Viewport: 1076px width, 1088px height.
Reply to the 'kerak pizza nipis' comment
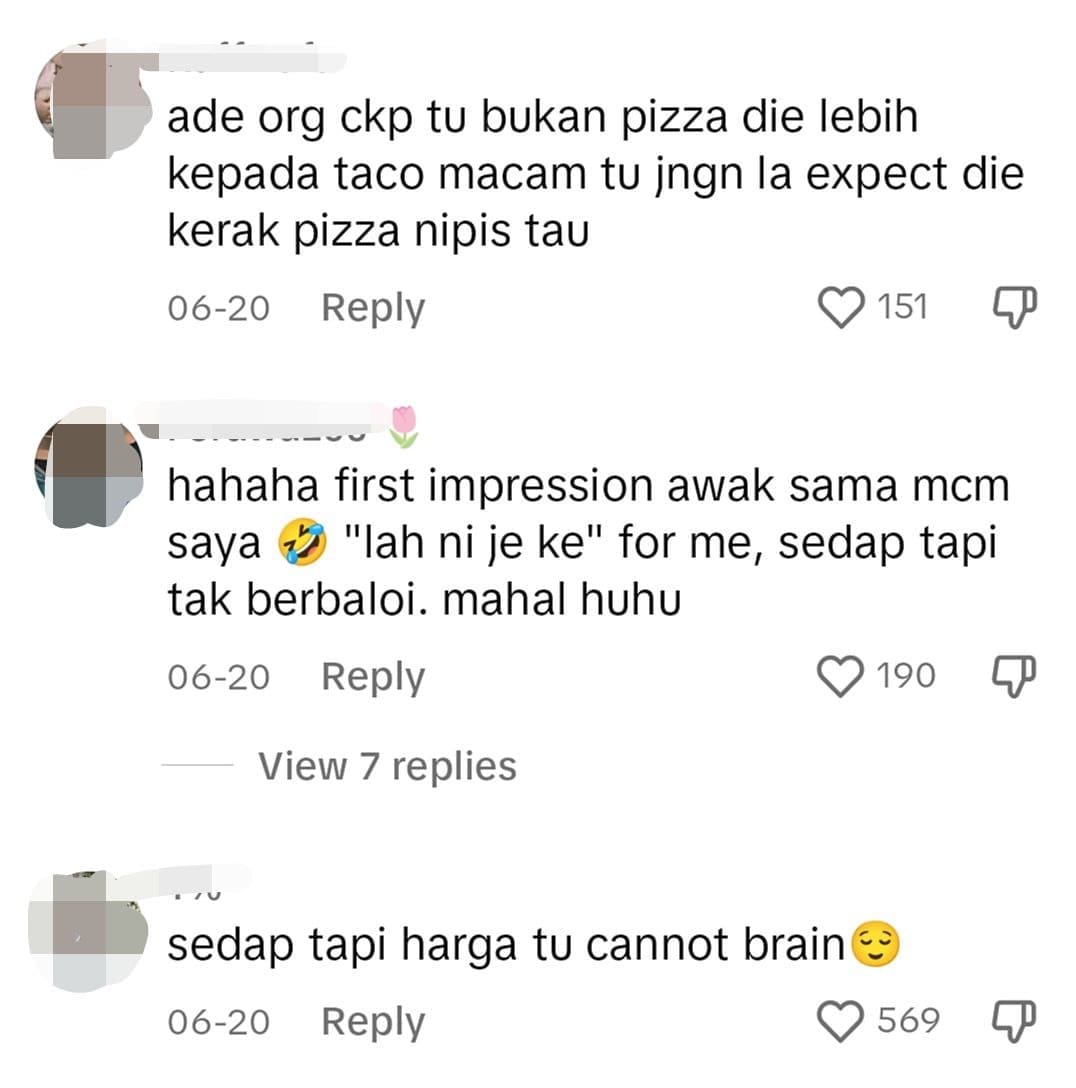[373, 309]
